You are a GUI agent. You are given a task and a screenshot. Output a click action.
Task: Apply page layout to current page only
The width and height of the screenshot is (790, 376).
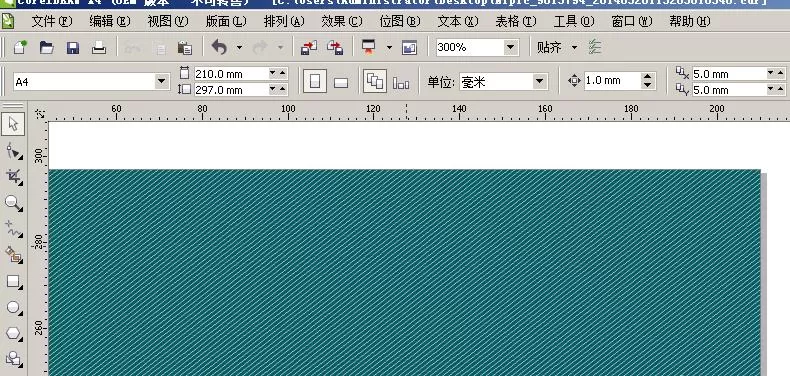point(401,83)
